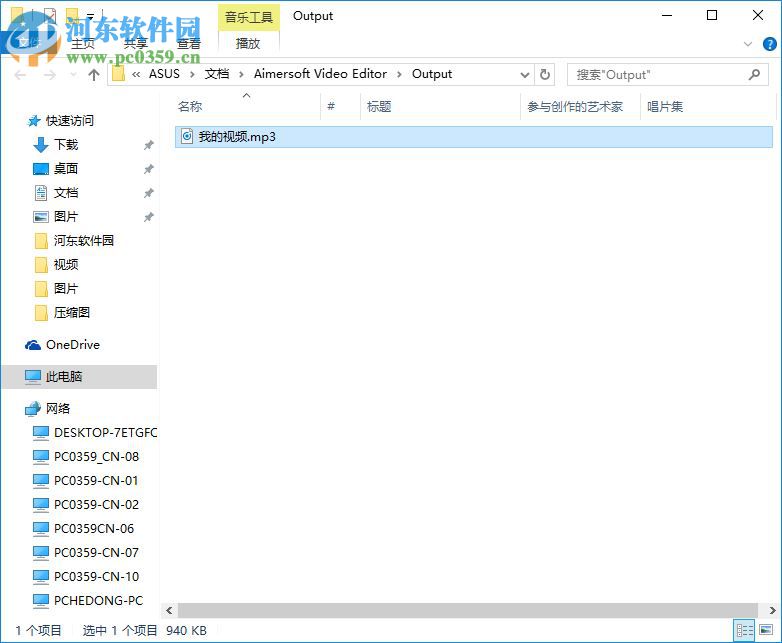Maximize the Output window
The width and height of the screenshot is (782, 643).
pyautogui.click(x=712, y=15)
